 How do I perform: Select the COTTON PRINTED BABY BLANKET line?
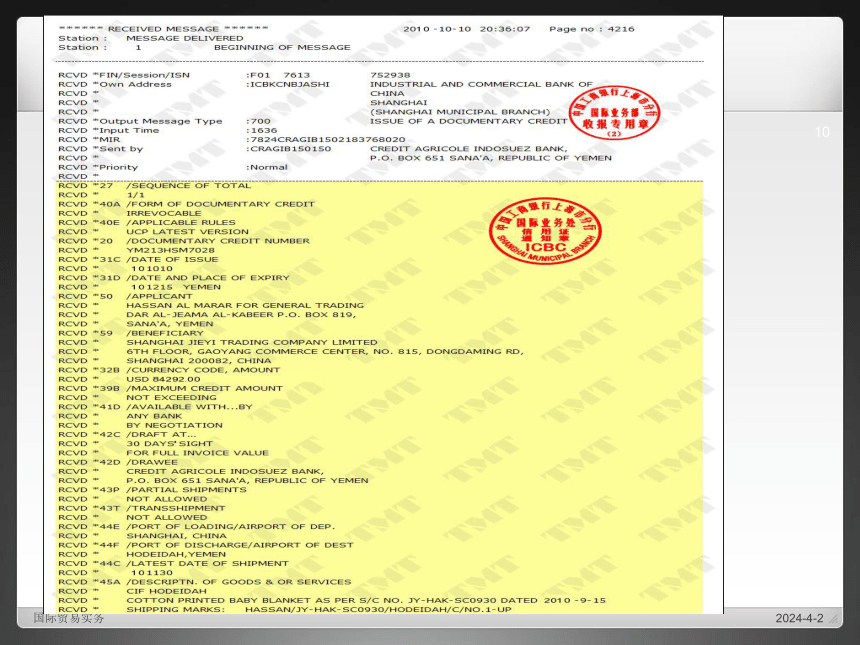tap(366, 601)
